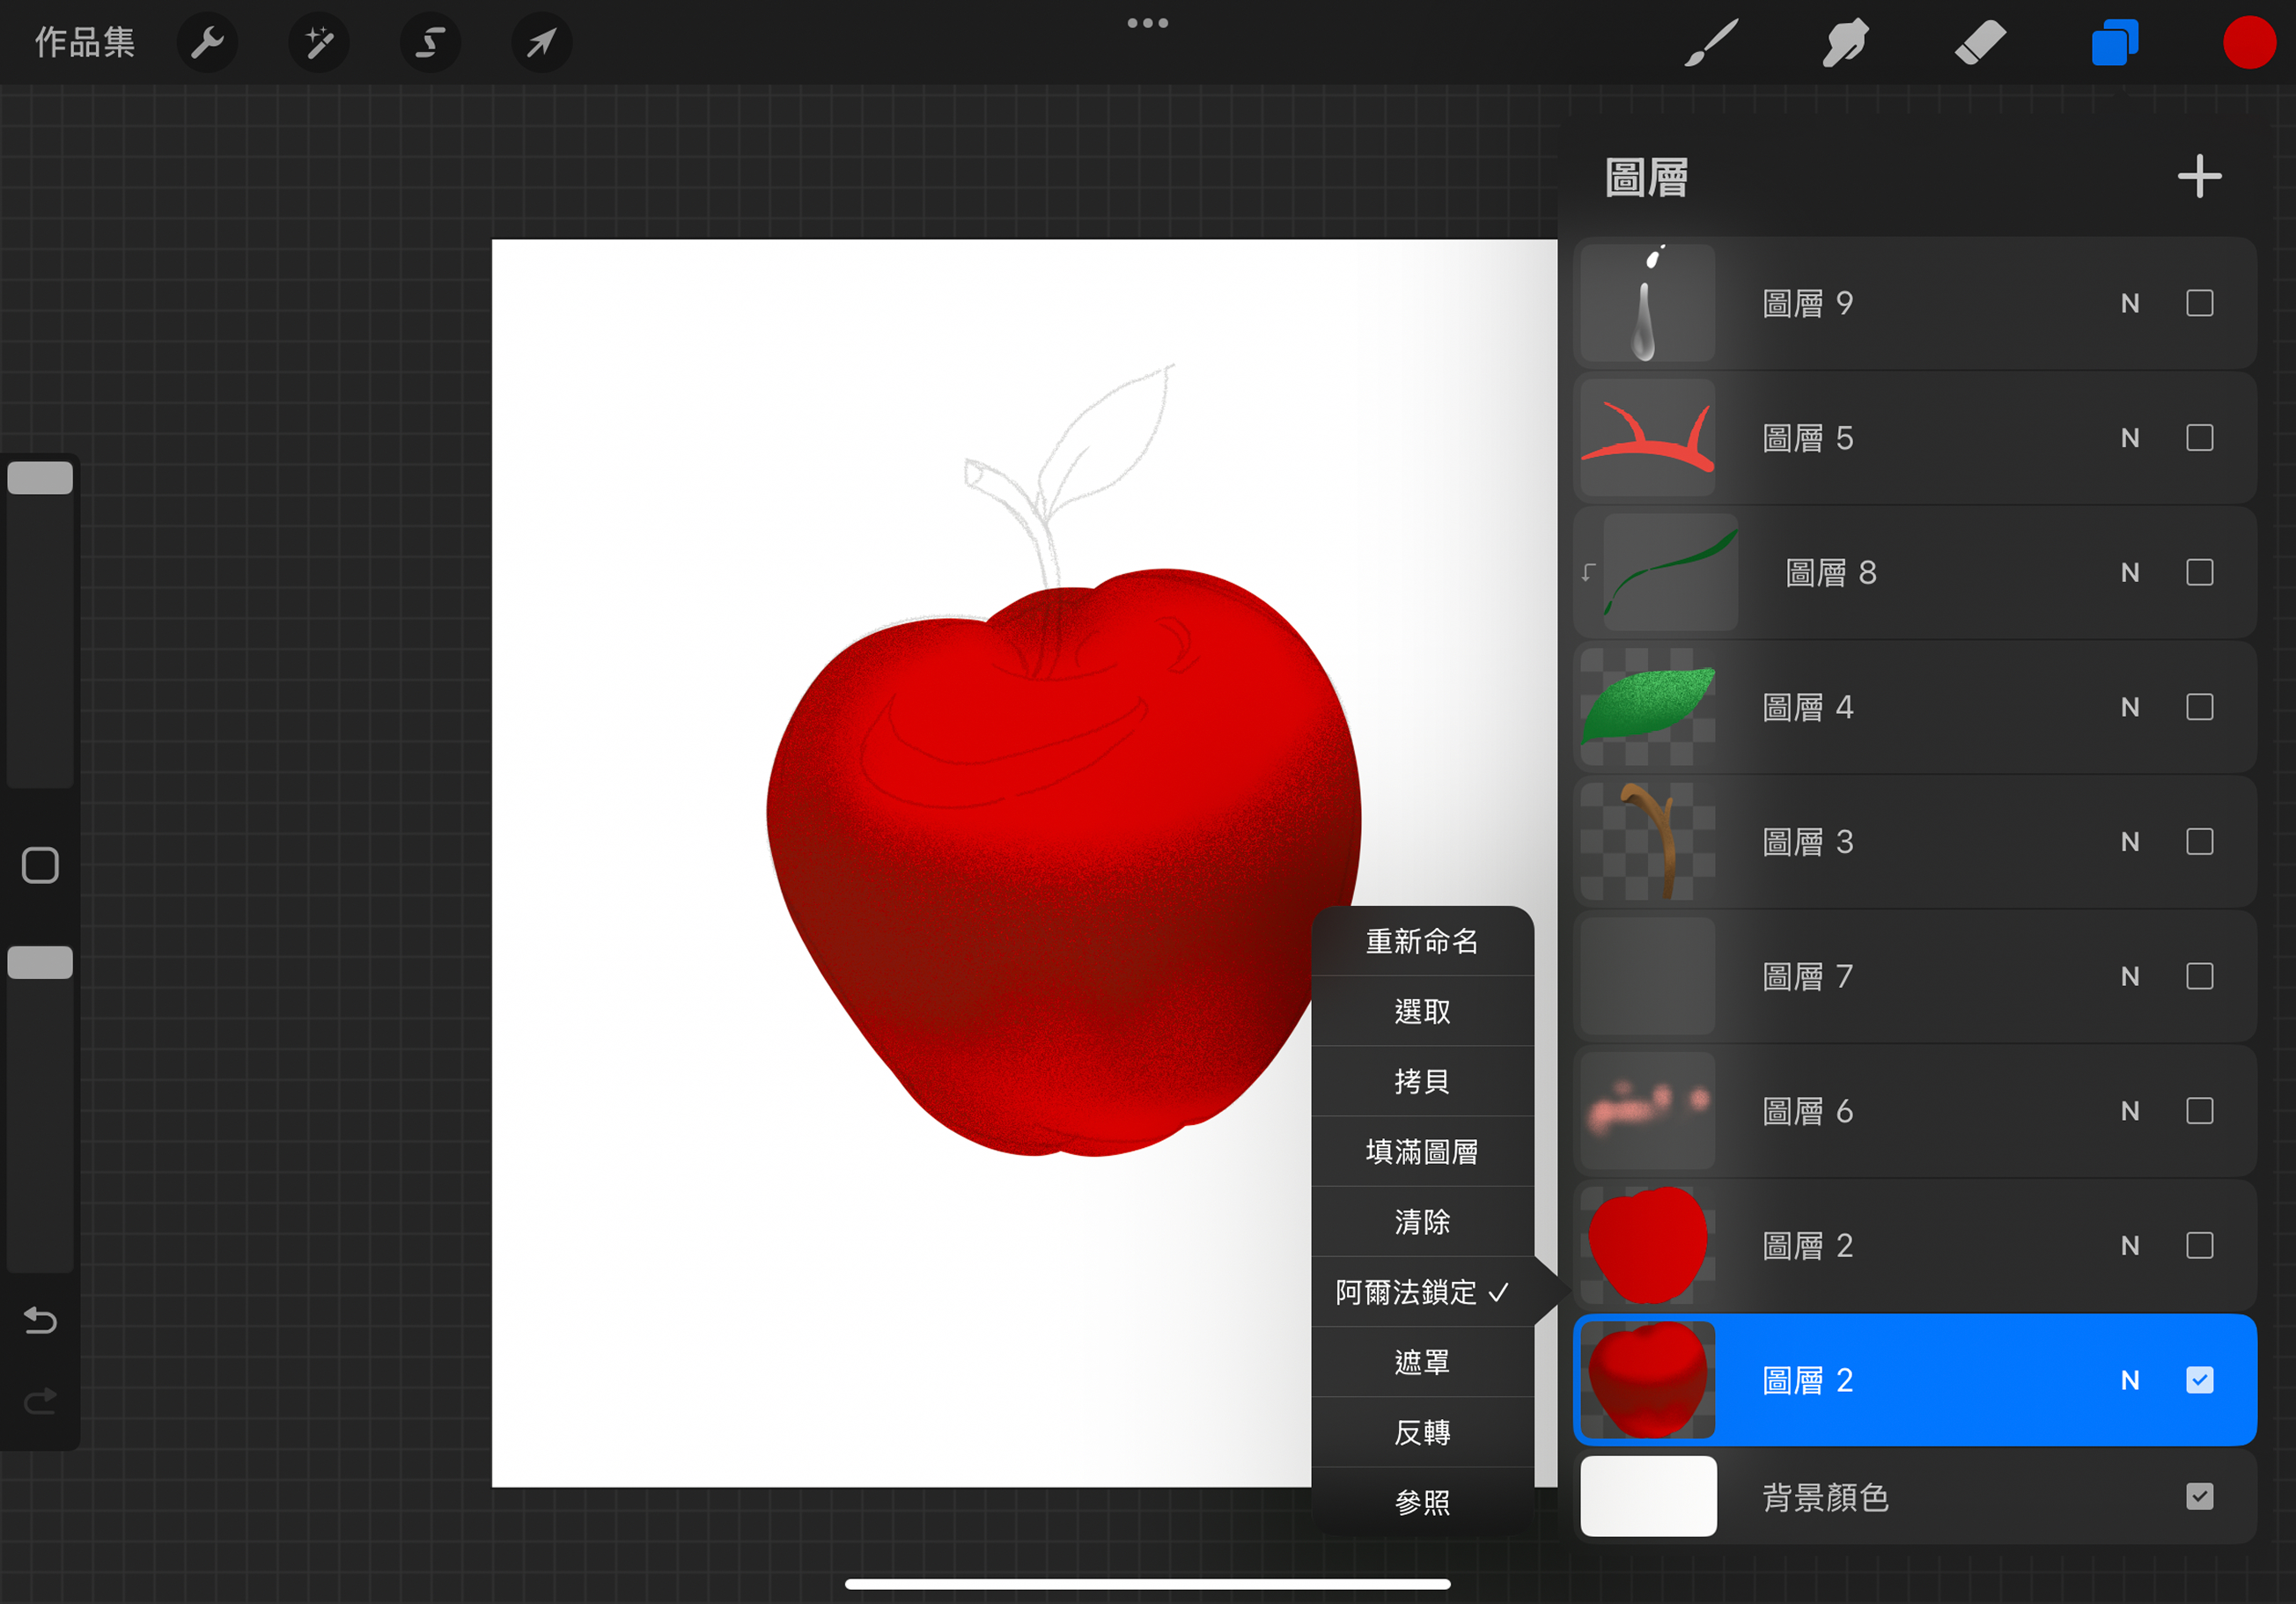This screenshot has width=2296, height=1604.
Task: Tap the undo arrow
Action: coord(40,1321)
